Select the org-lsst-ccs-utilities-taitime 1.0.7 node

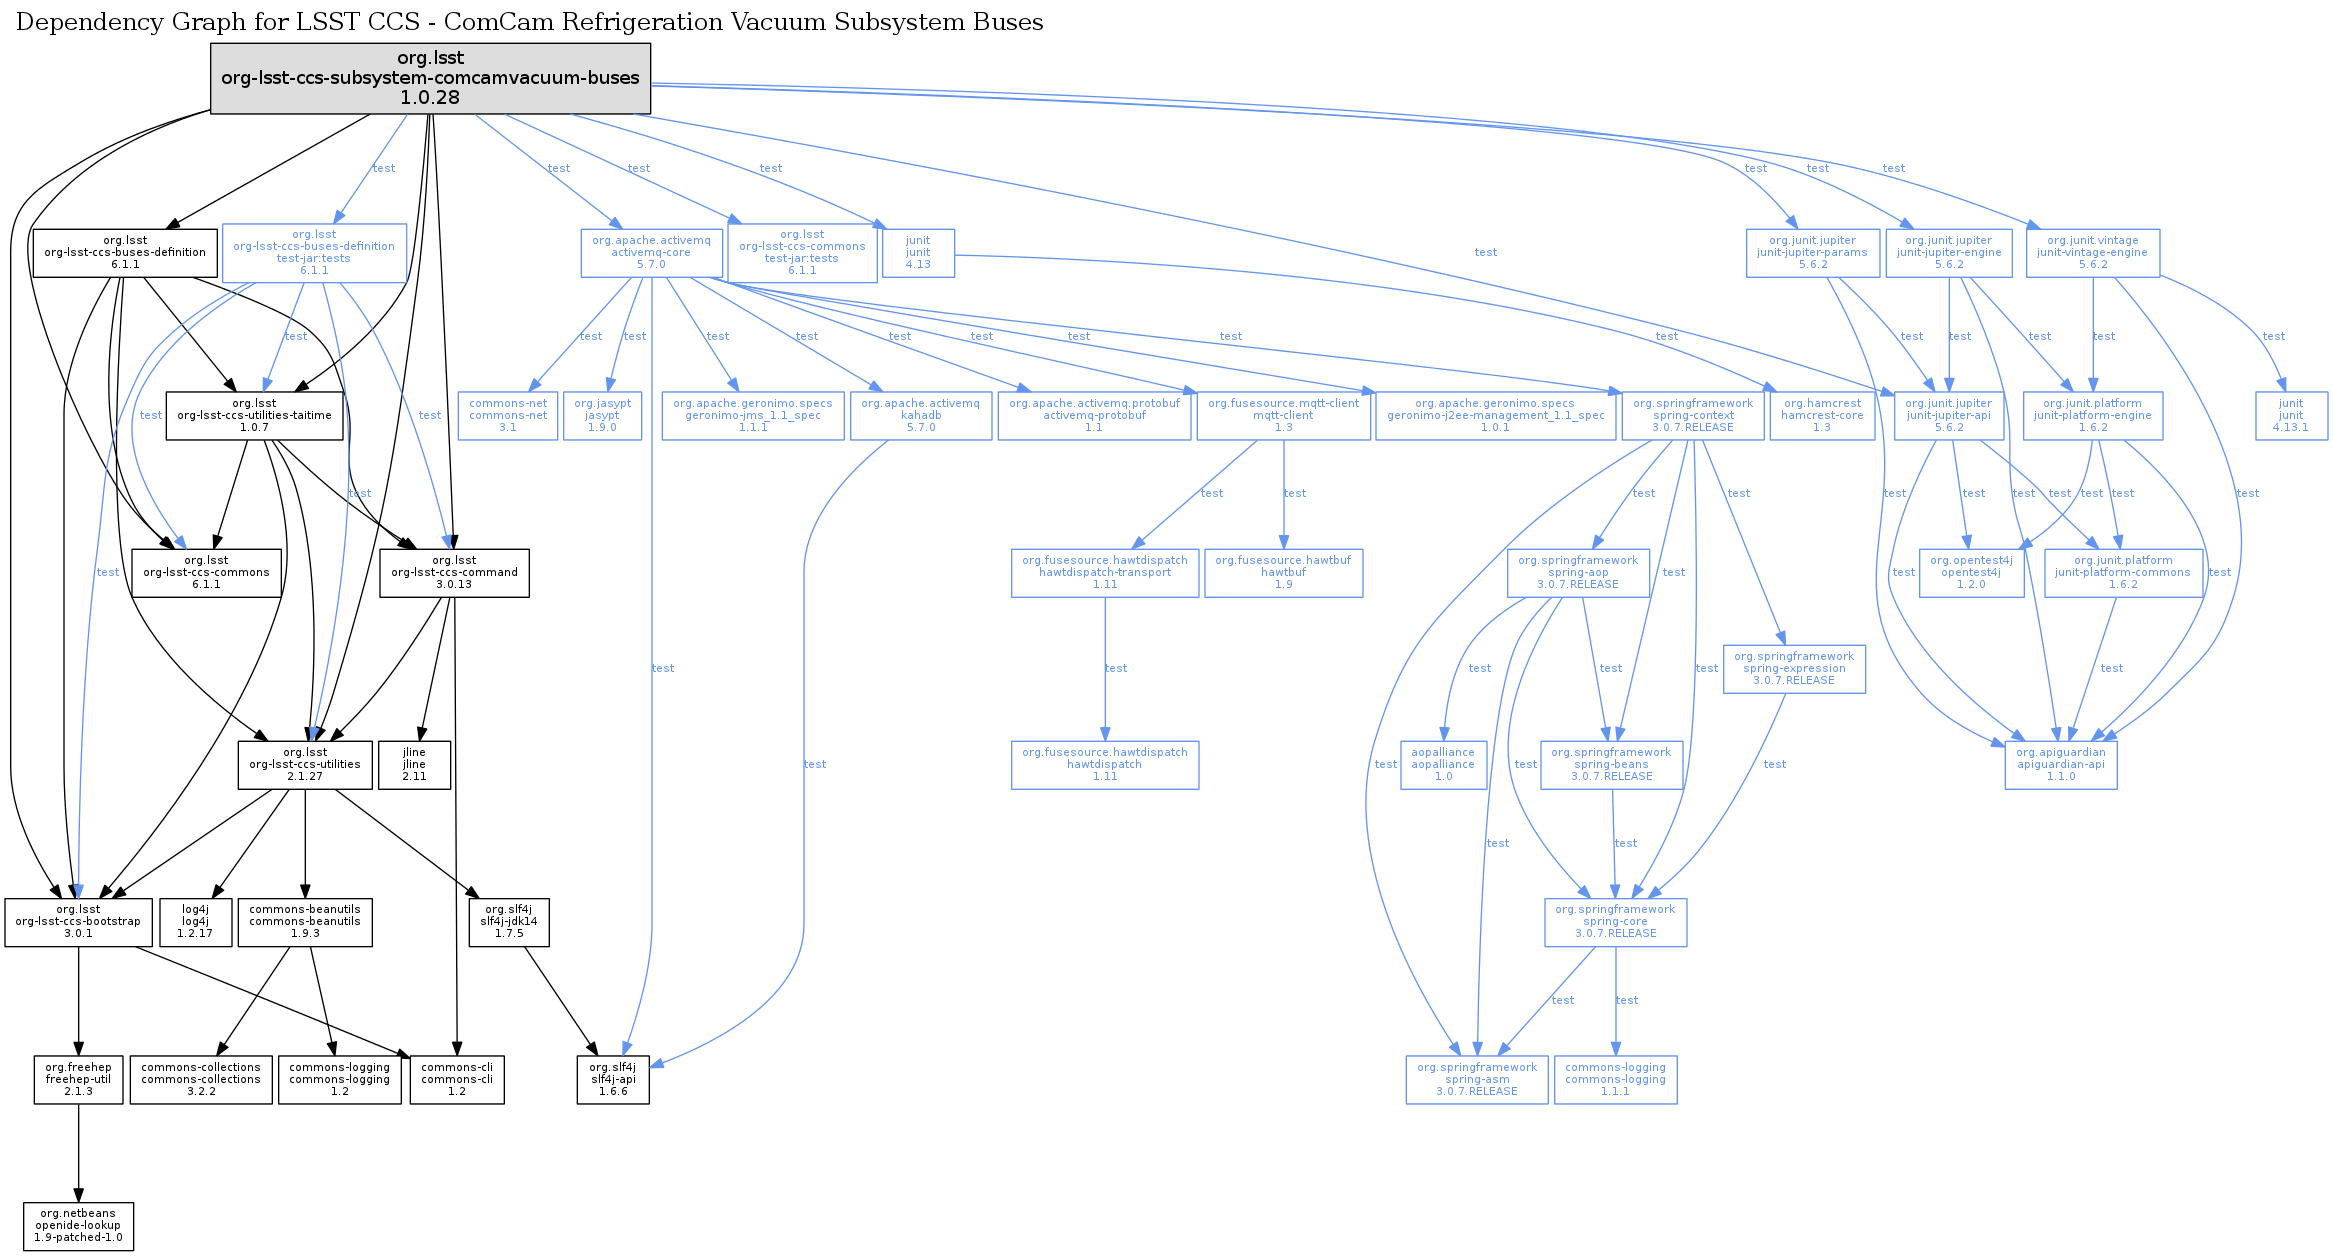click(x=254, y=415)
